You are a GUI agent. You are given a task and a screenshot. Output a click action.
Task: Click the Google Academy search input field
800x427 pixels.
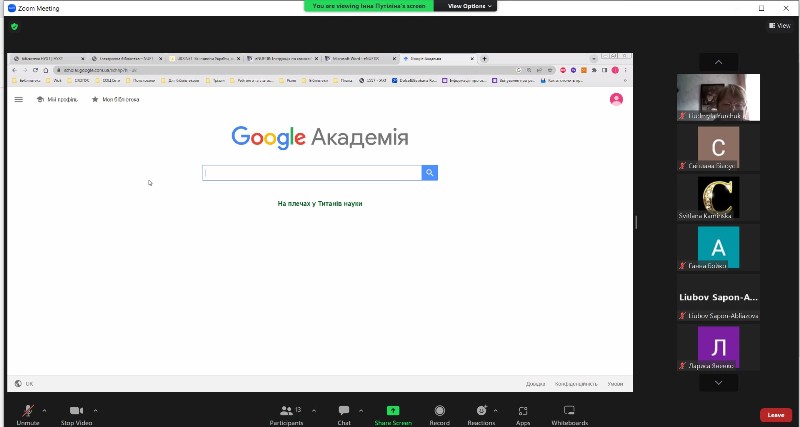click(x=312, y=173)
